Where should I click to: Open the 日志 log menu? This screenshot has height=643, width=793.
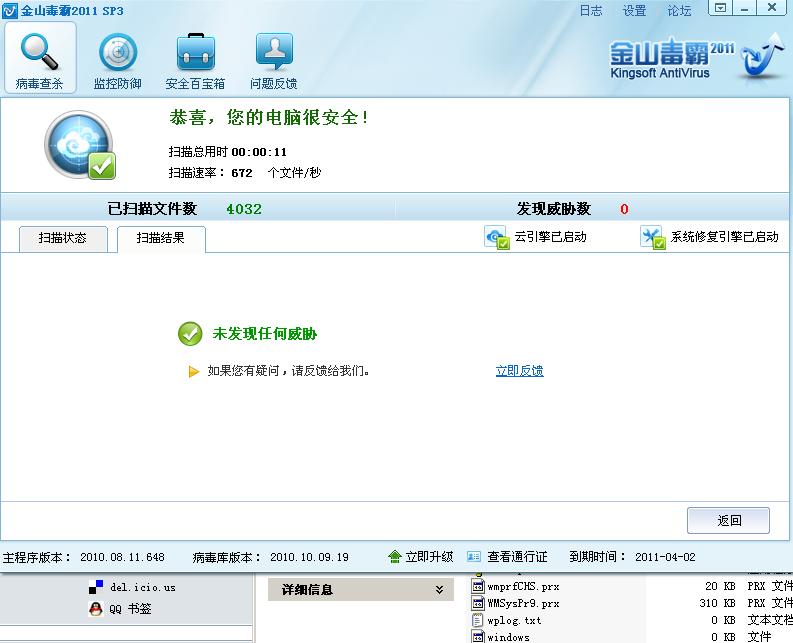tap(591, 11)
